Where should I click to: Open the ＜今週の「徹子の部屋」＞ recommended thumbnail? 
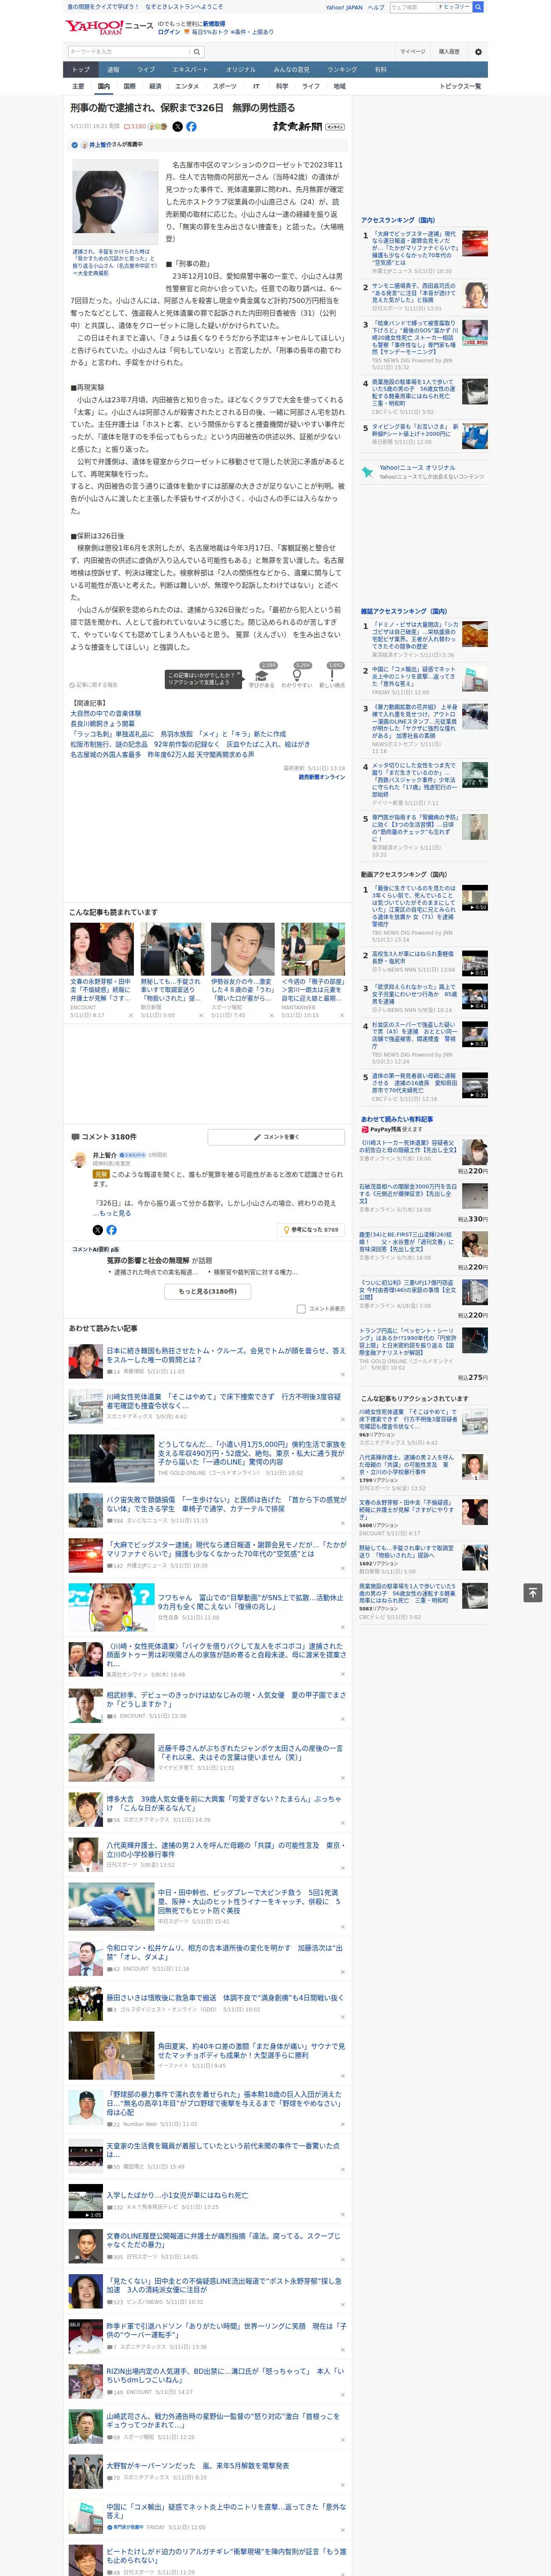tap(313, 949)
